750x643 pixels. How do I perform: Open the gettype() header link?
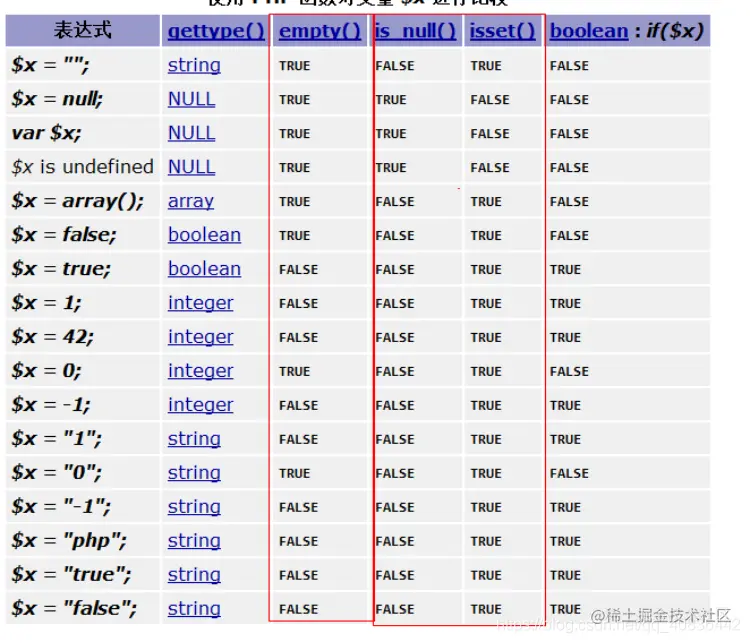click(216, 31)
